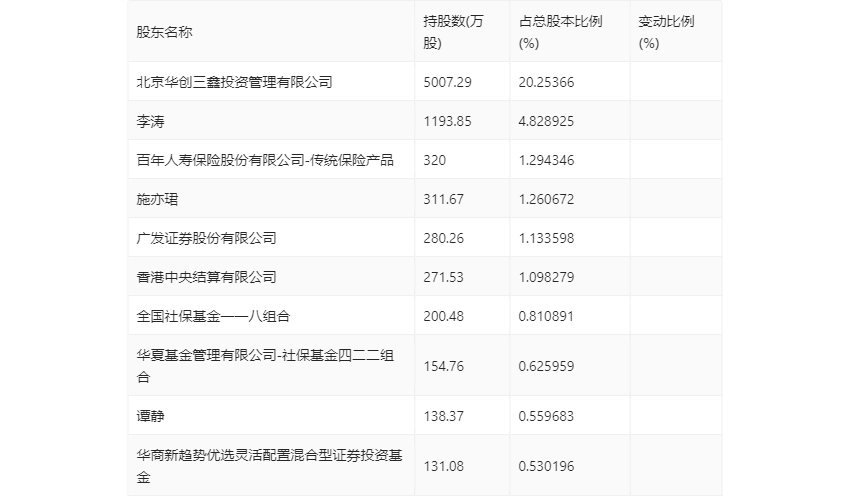Image resolution: width=850 pixels, height=496 pixels.
Task: Select shareholder 香港中央结算有限公司
Action: (x=206, y=277)
